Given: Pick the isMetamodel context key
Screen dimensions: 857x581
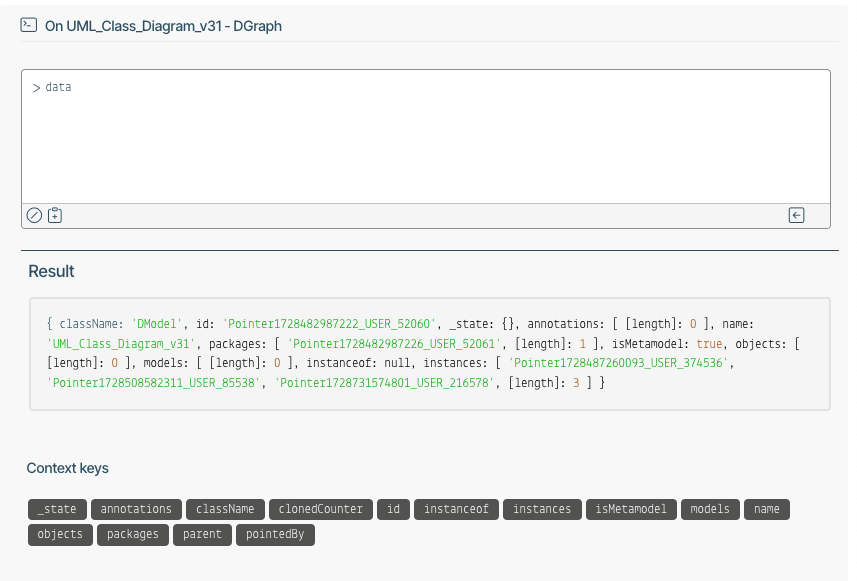Looking at the screenshot, I should [631, 509].
